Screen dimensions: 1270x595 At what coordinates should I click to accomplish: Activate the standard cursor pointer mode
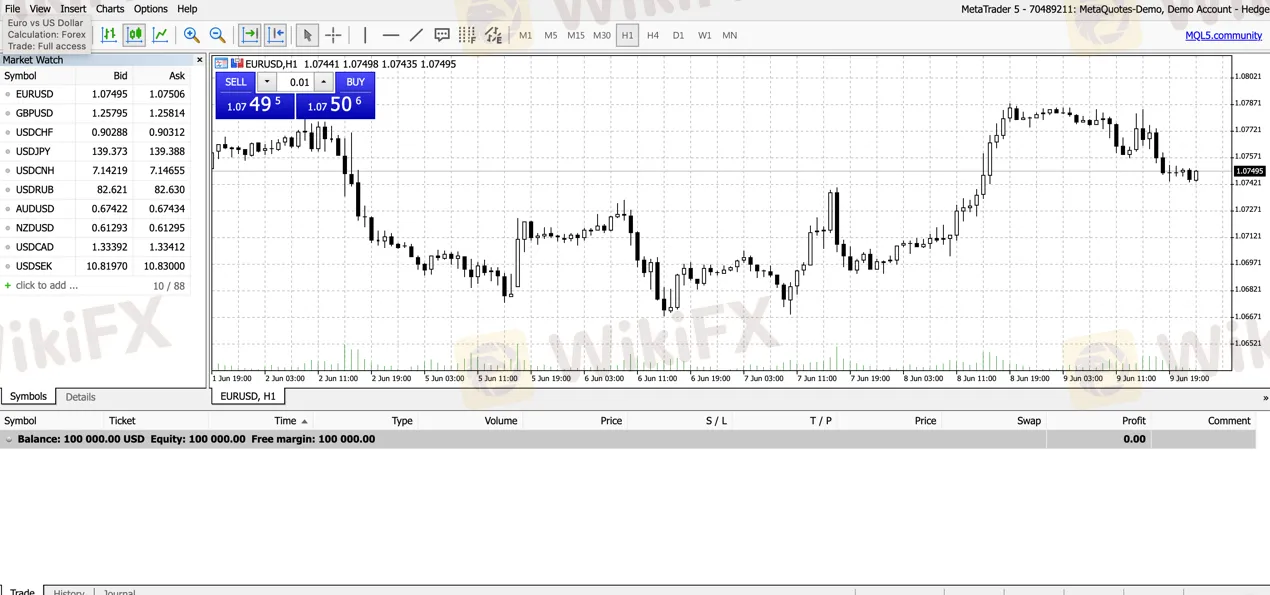click(x=307, y=35)
